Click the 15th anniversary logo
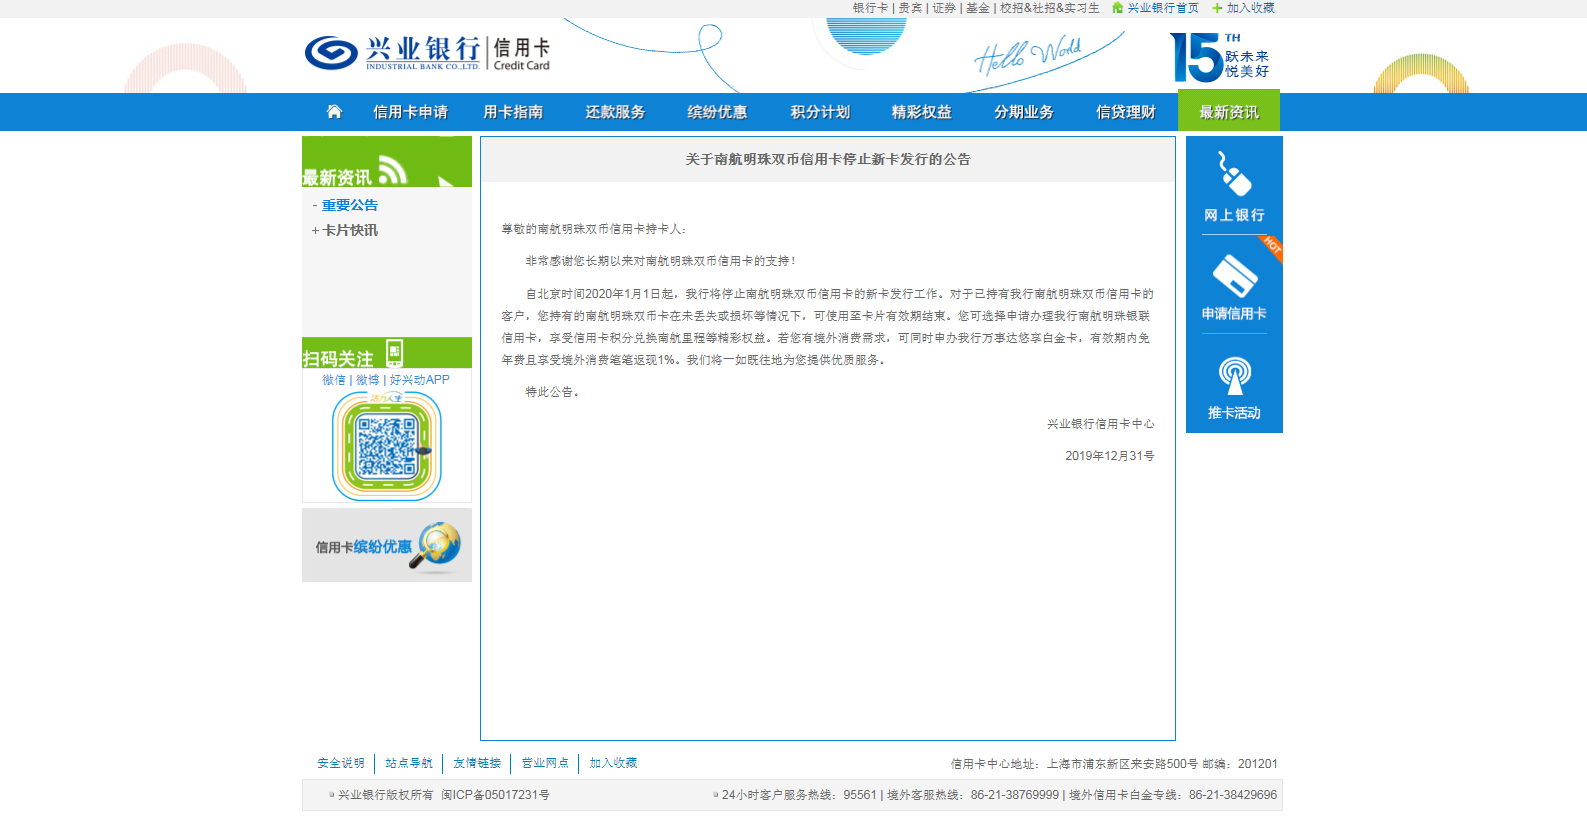 click(1220, 57)
